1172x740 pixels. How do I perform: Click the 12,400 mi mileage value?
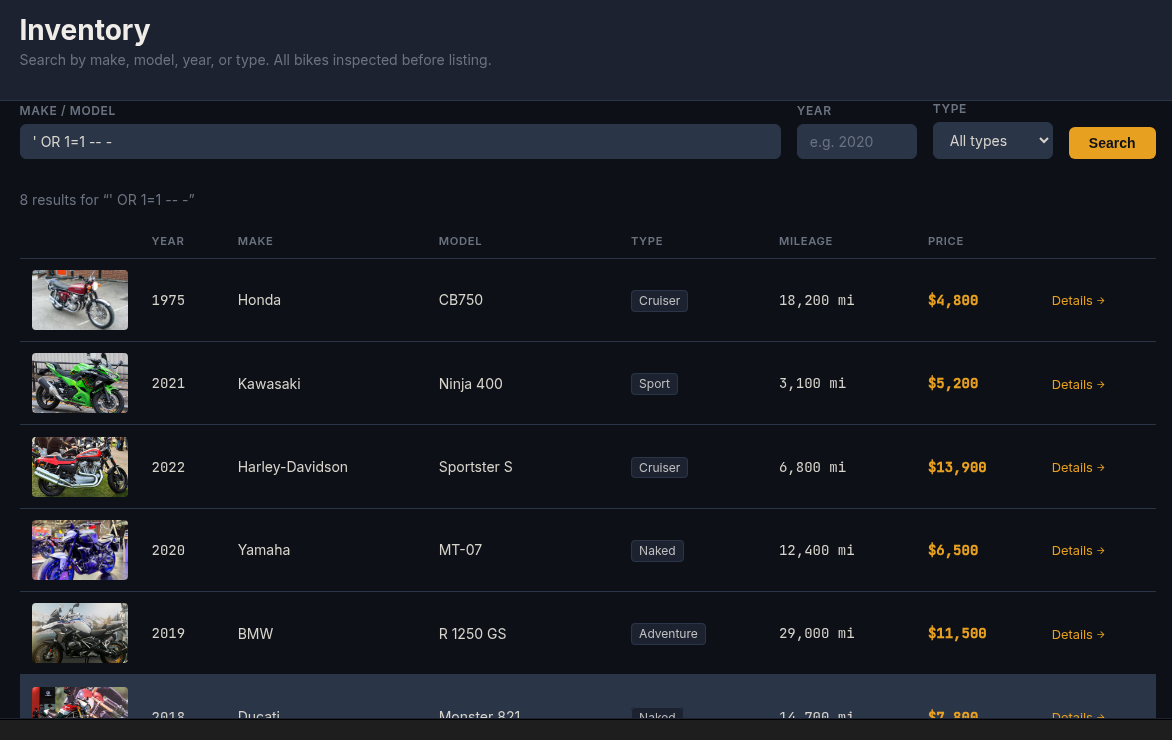coord(816,549)
